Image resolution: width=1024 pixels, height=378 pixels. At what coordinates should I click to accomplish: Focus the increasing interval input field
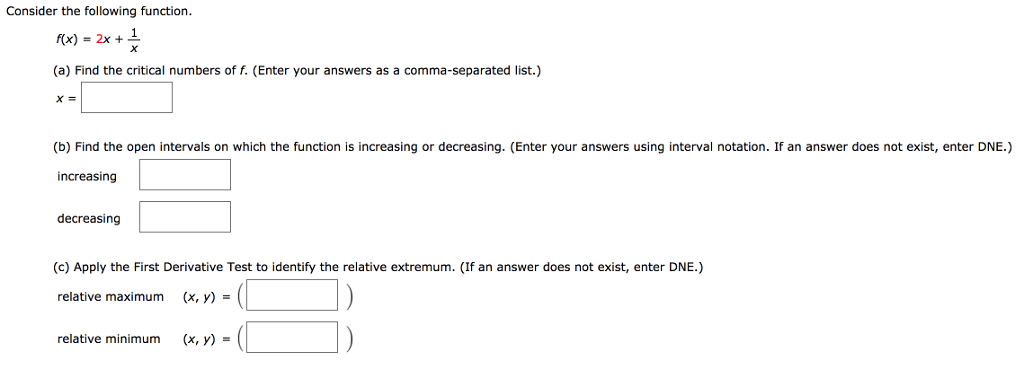click(185, 175)
